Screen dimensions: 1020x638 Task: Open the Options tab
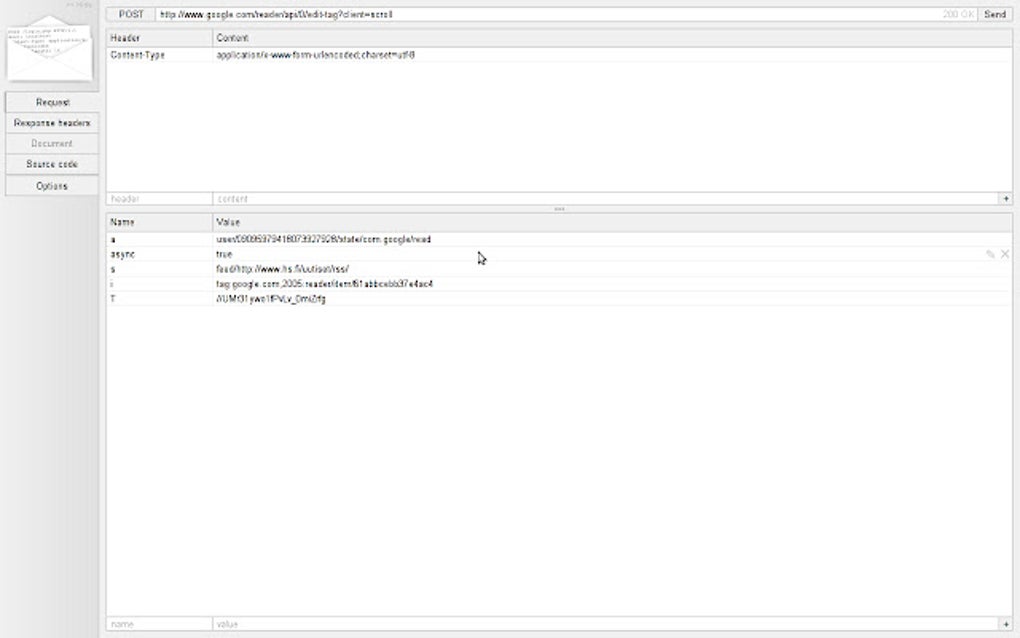click(x=52, y=184)
